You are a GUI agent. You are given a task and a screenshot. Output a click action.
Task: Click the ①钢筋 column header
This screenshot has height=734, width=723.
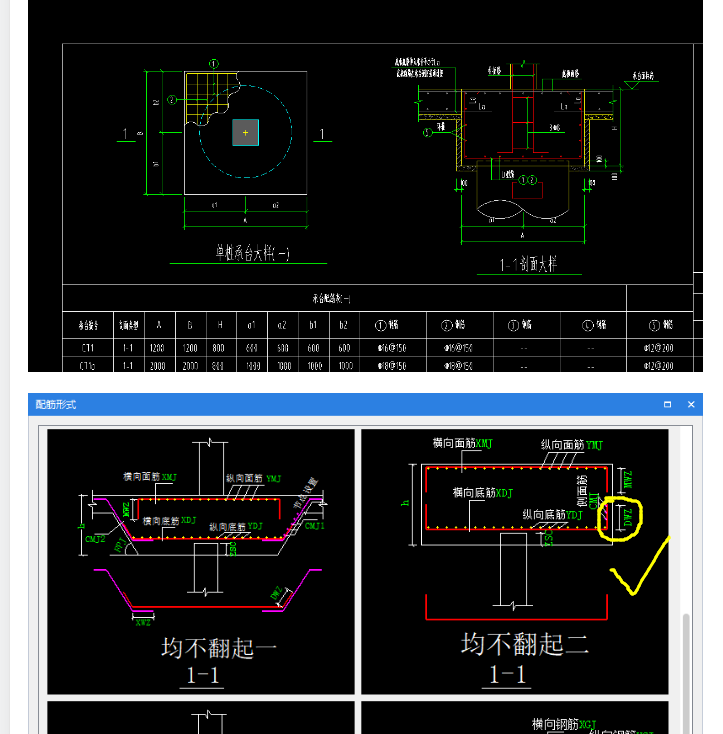click(x=387, y=325)
